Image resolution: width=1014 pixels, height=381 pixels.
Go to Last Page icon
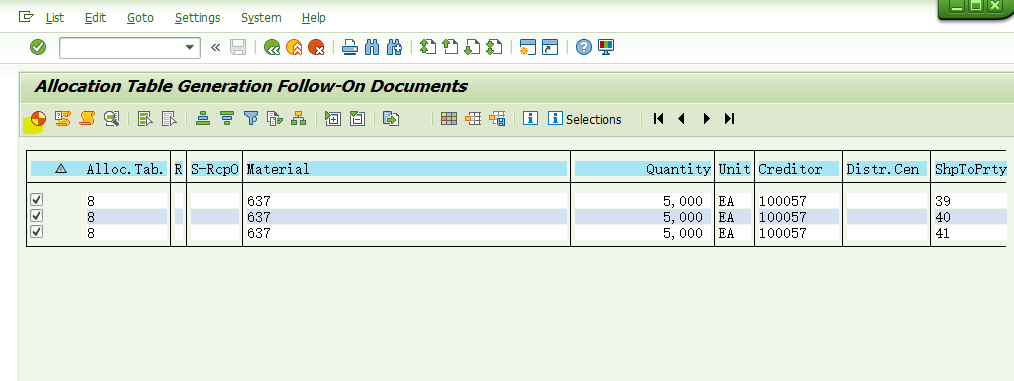point(494,47)
